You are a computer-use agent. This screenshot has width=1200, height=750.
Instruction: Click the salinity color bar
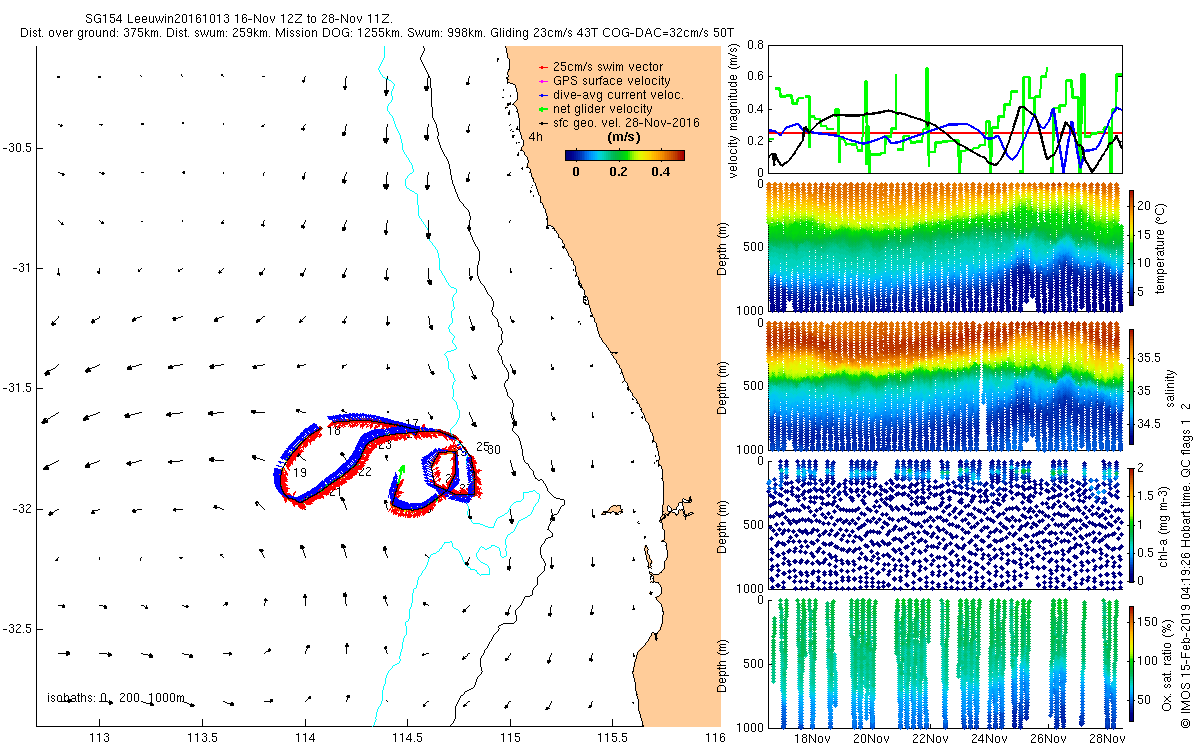1132,388
